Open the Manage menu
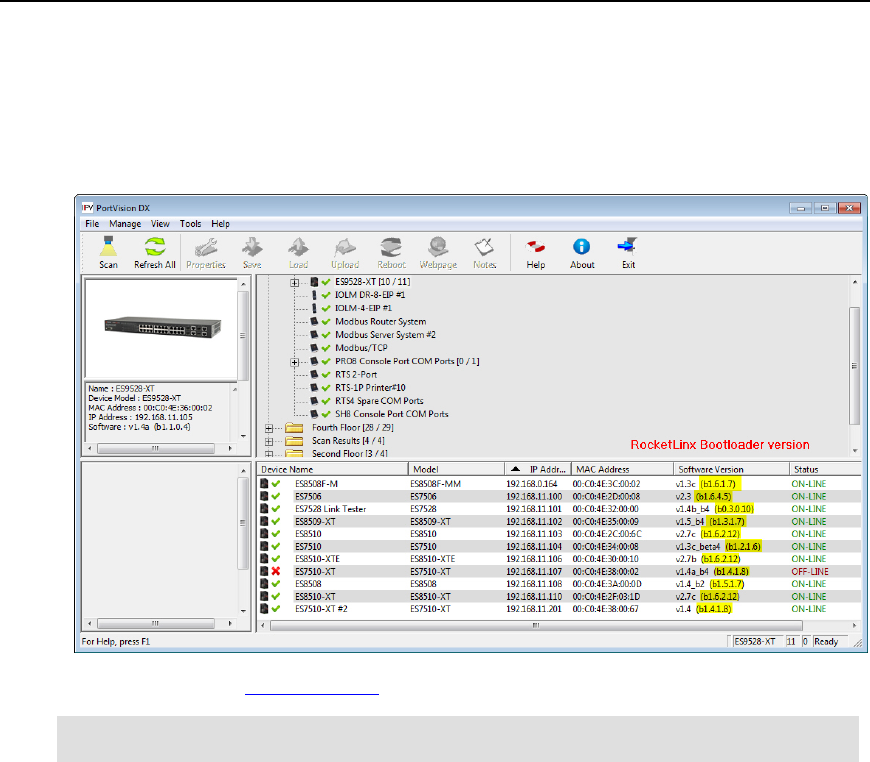 pyautogui.click(x=125, y=224)
